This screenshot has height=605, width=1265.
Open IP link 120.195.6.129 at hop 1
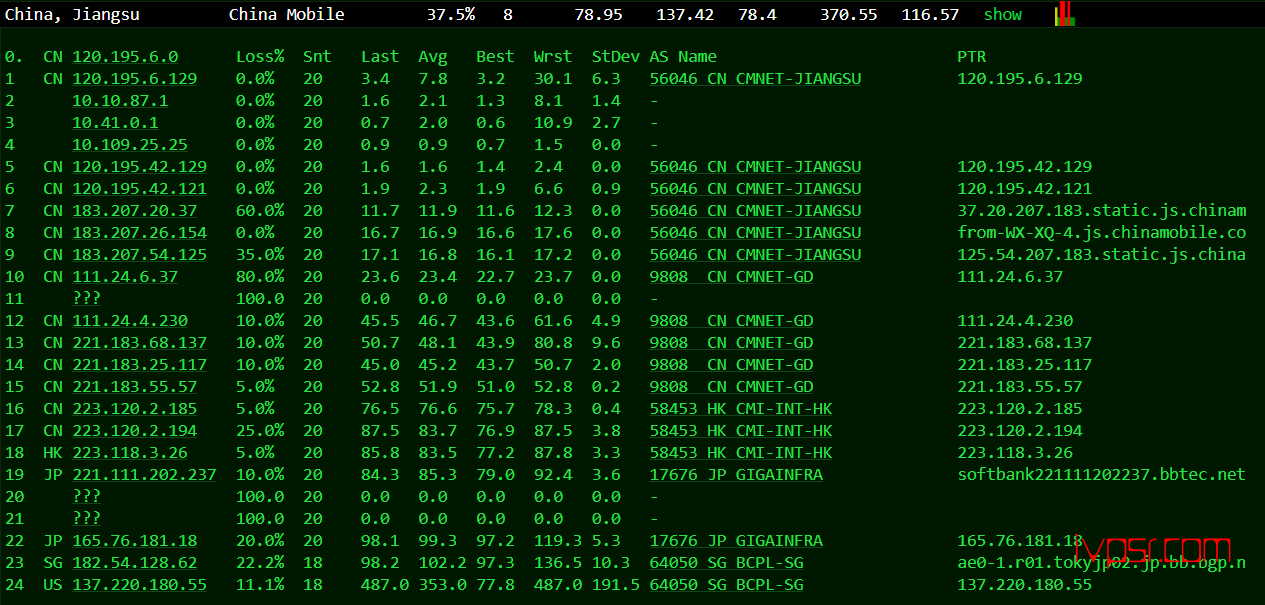tap(135, 79)
